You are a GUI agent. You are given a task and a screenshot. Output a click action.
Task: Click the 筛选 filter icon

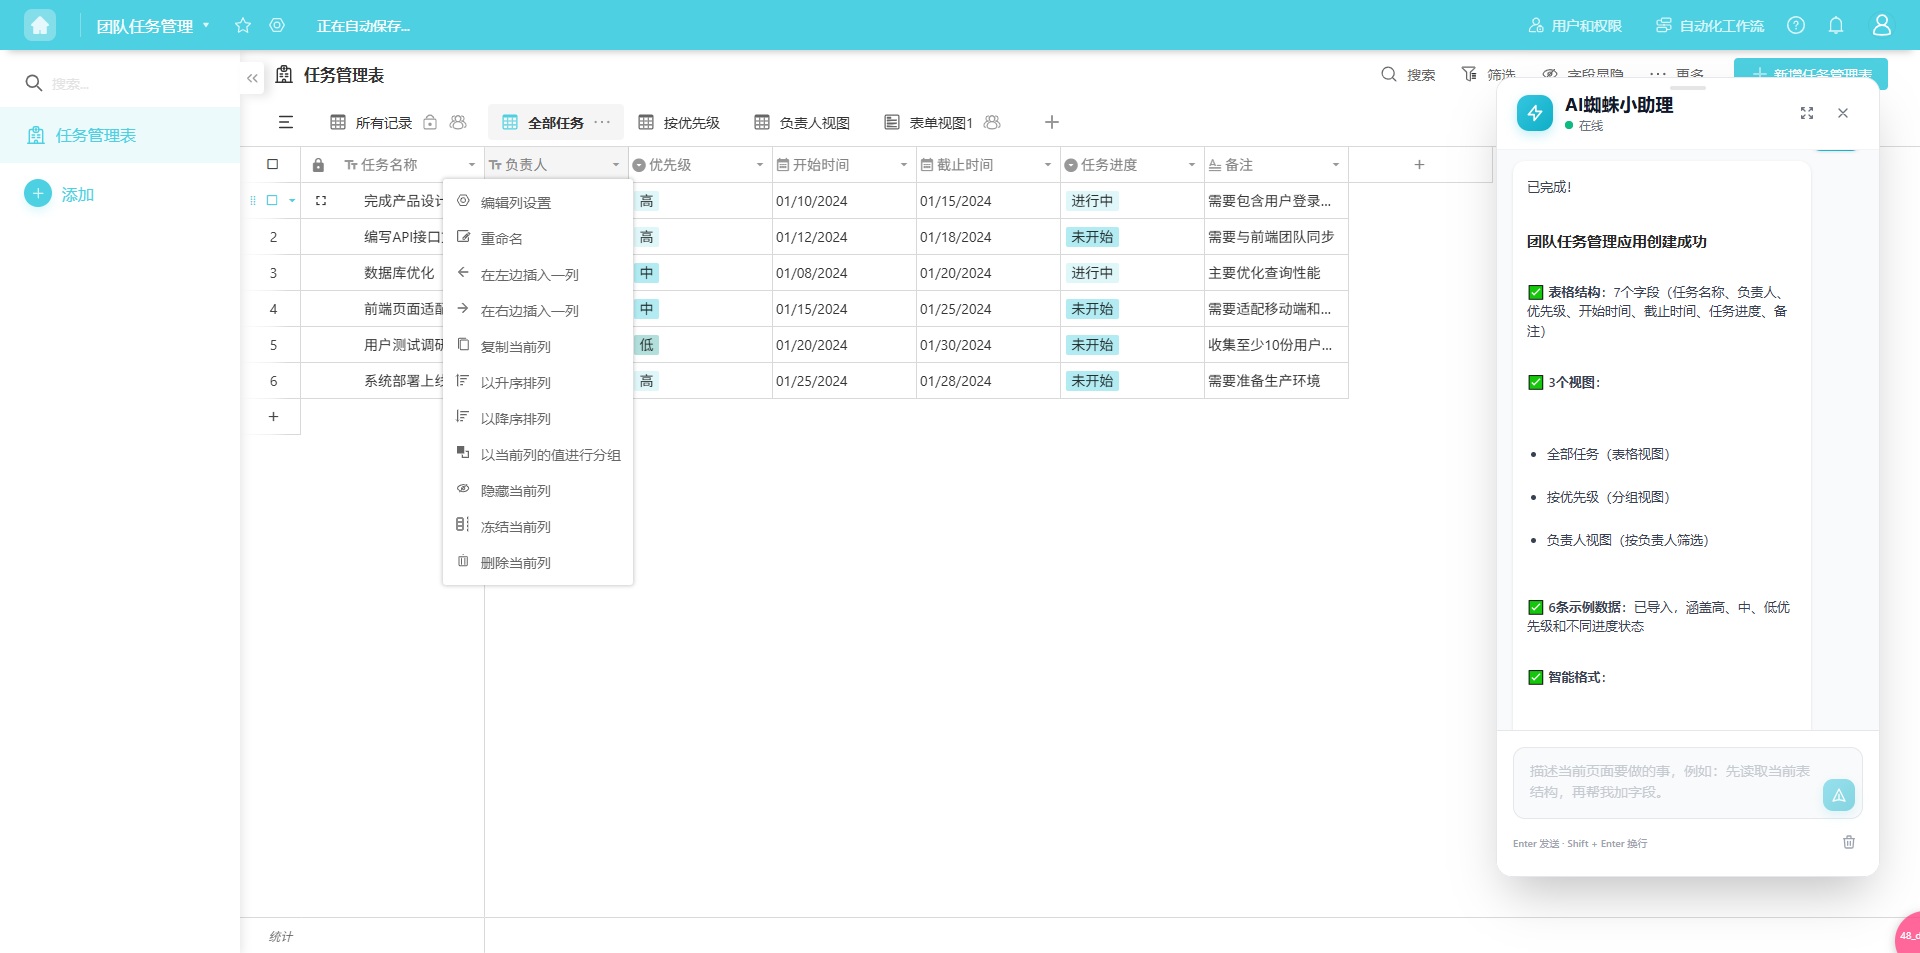pyautogui.click(x=1469, y=74)
